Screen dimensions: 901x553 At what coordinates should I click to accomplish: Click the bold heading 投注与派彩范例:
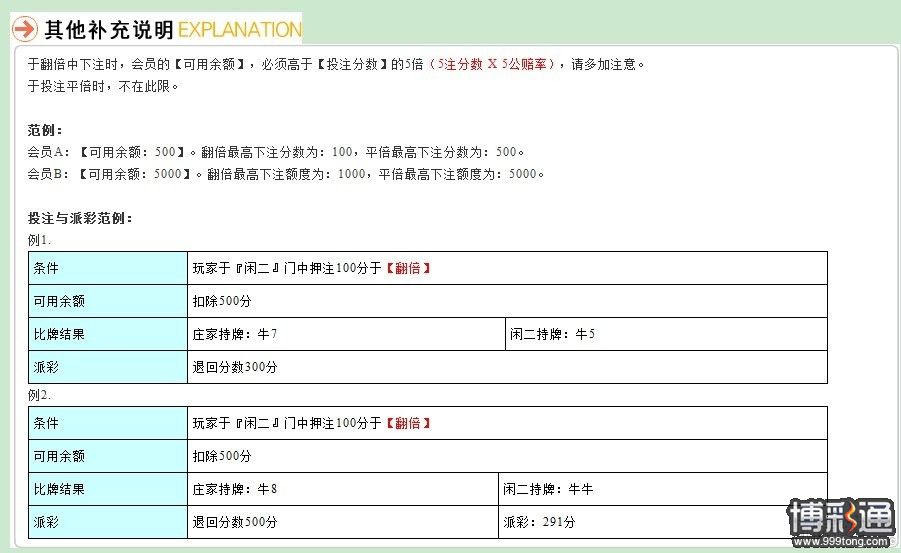point(80,218)
